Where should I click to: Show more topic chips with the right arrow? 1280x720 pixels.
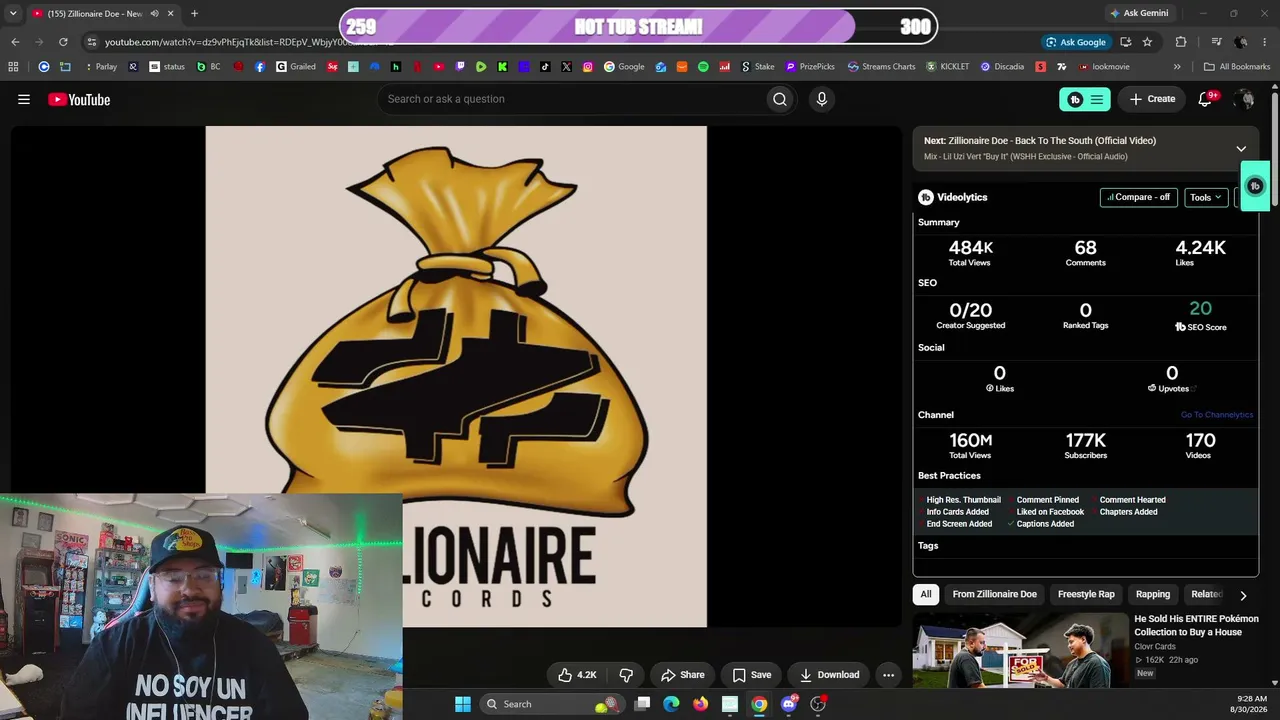1243,595
